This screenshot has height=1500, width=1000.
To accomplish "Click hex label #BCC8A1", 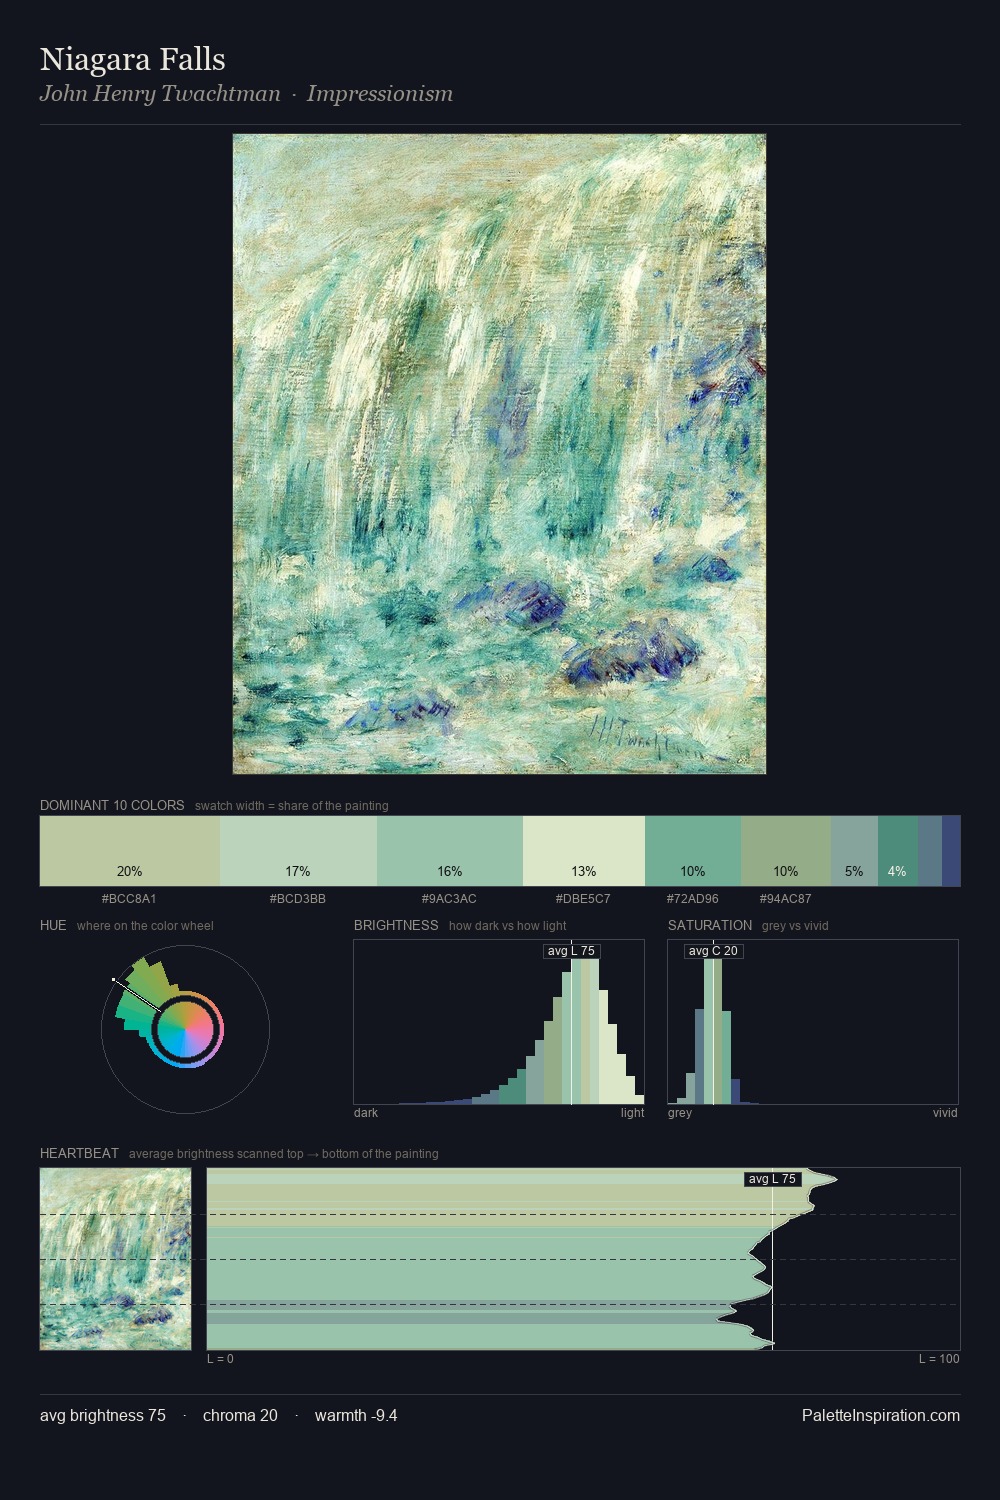I will click(x=129, y=899).
